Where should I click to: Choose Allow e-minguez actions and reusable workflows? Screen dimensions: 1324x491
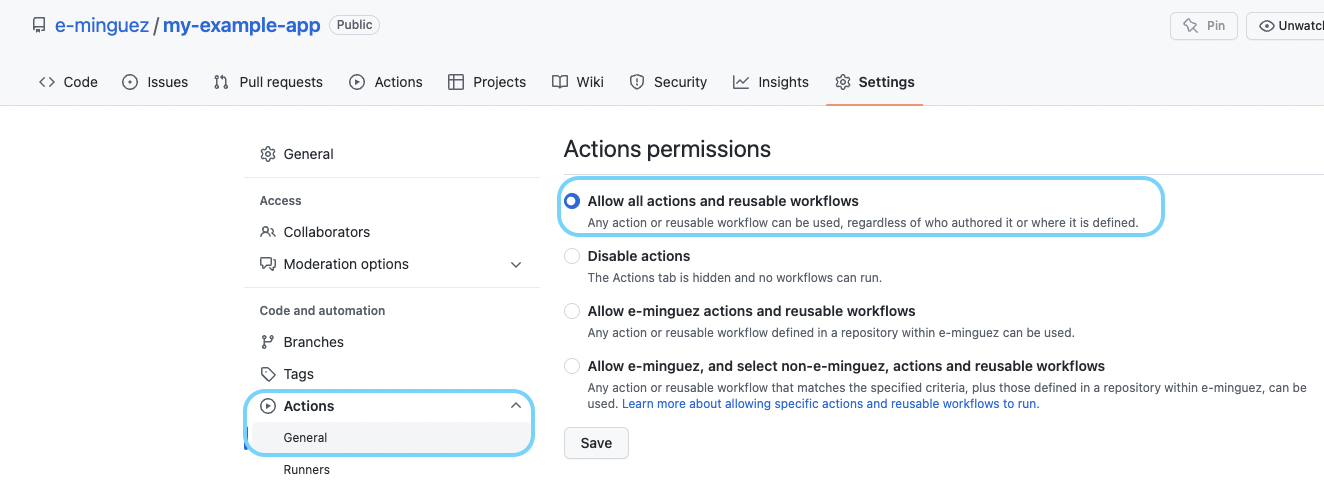(572, 311)
